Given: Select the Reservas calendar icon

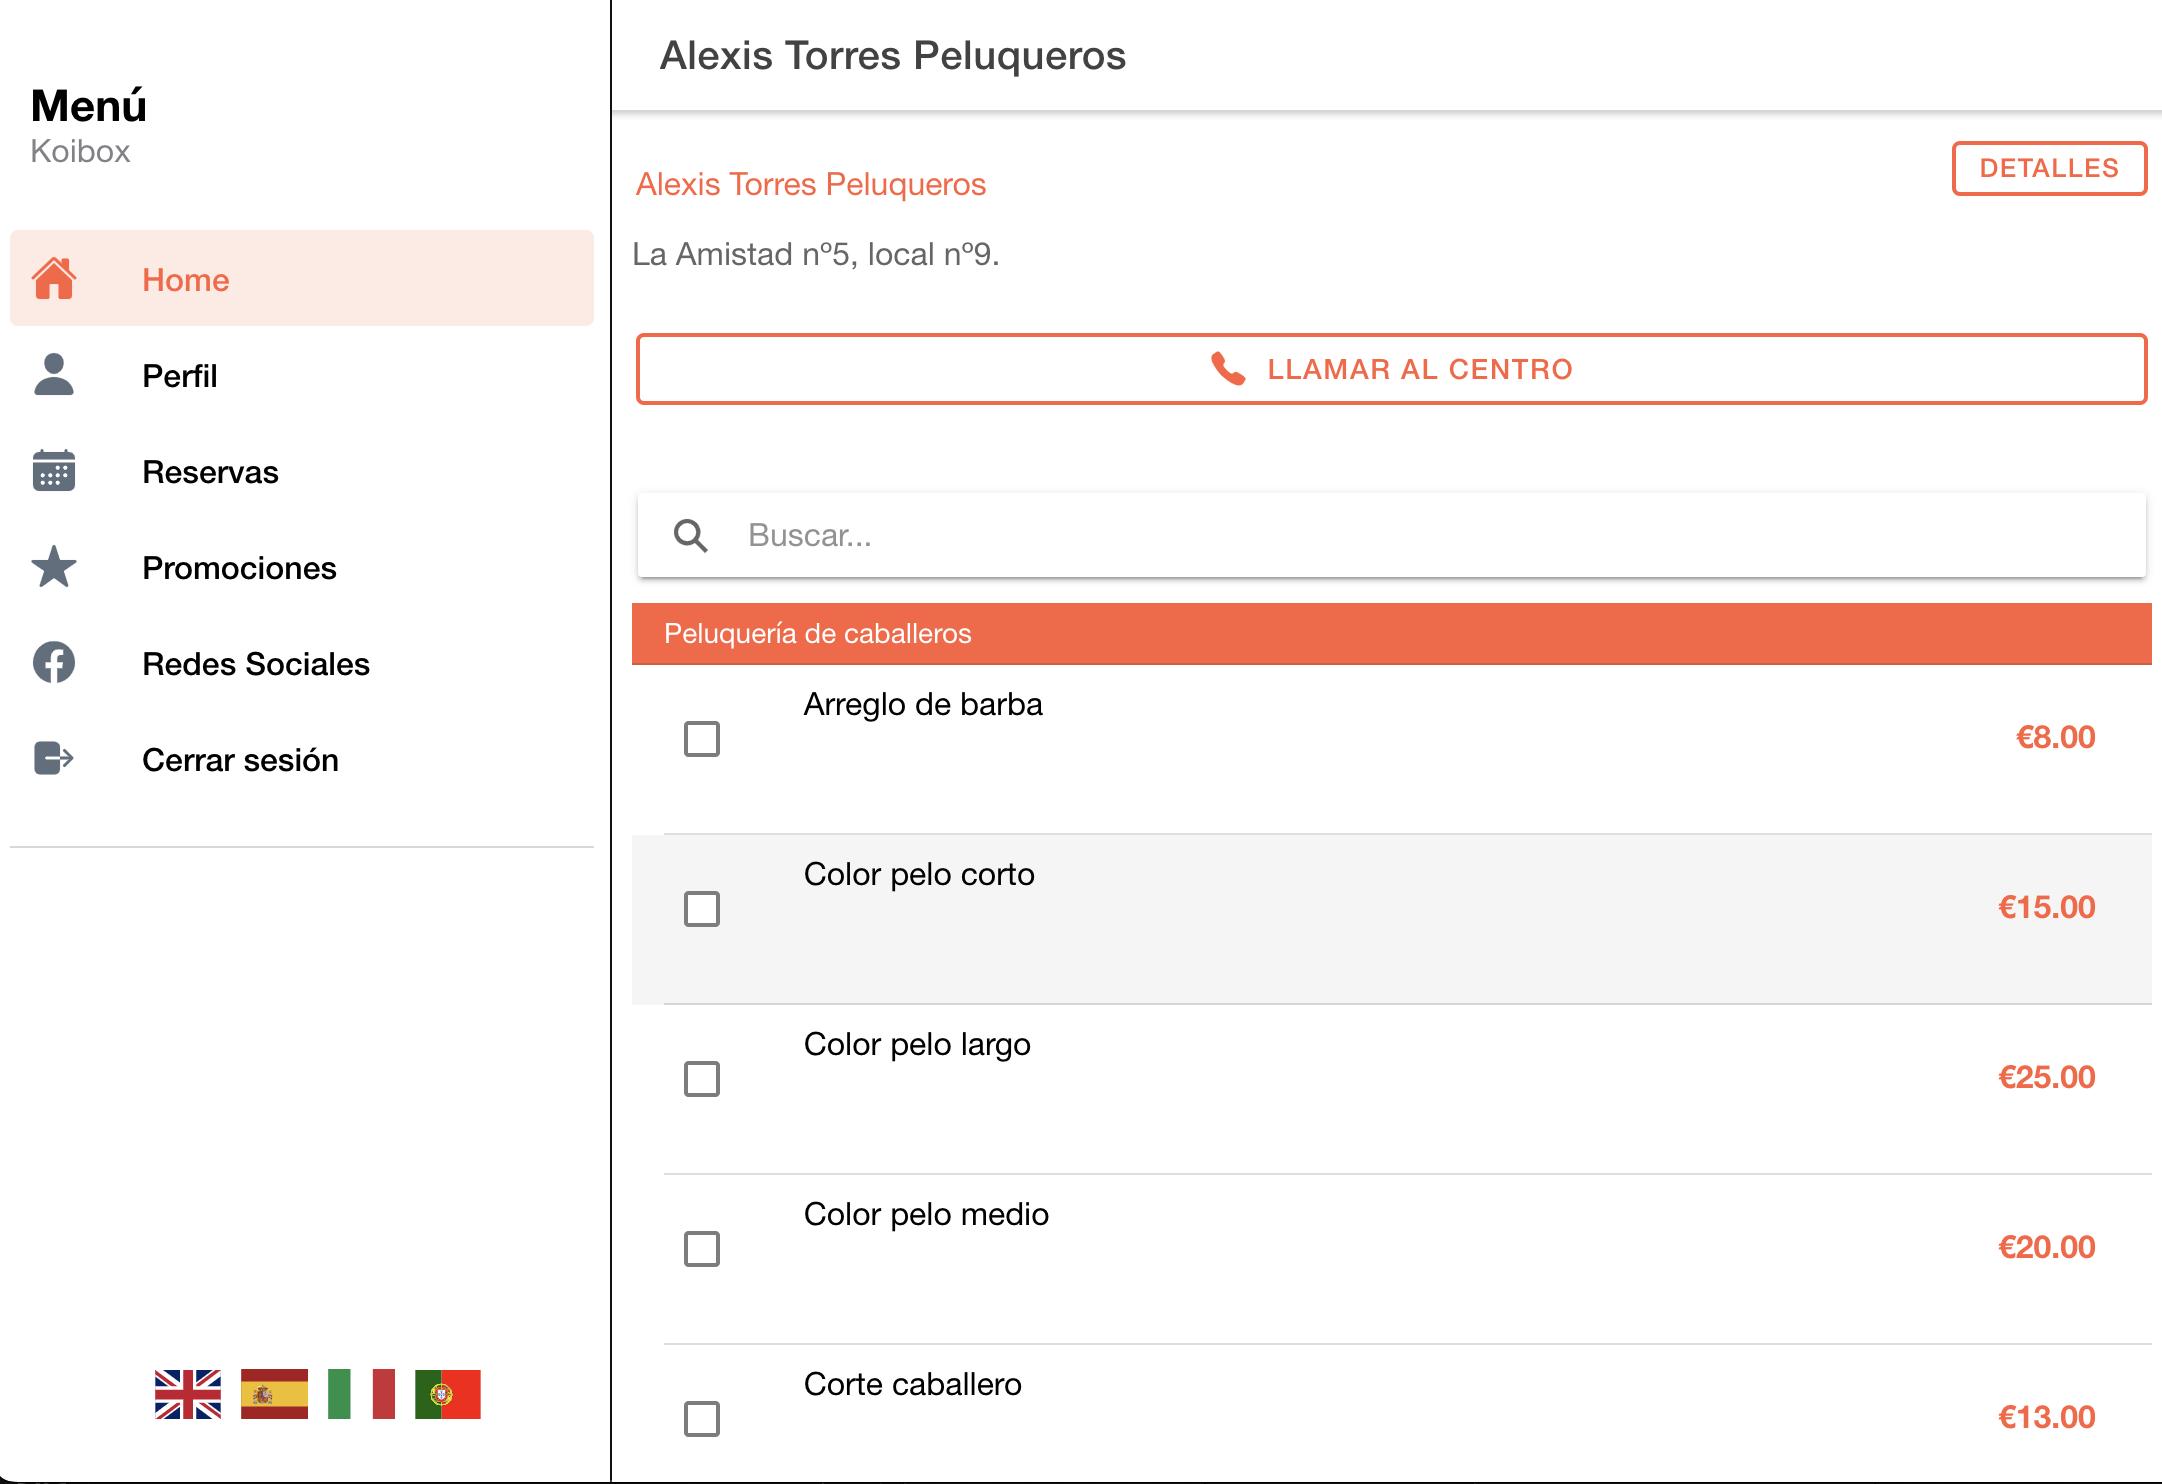Looking at the screenshot, I should tap(54, 471).
